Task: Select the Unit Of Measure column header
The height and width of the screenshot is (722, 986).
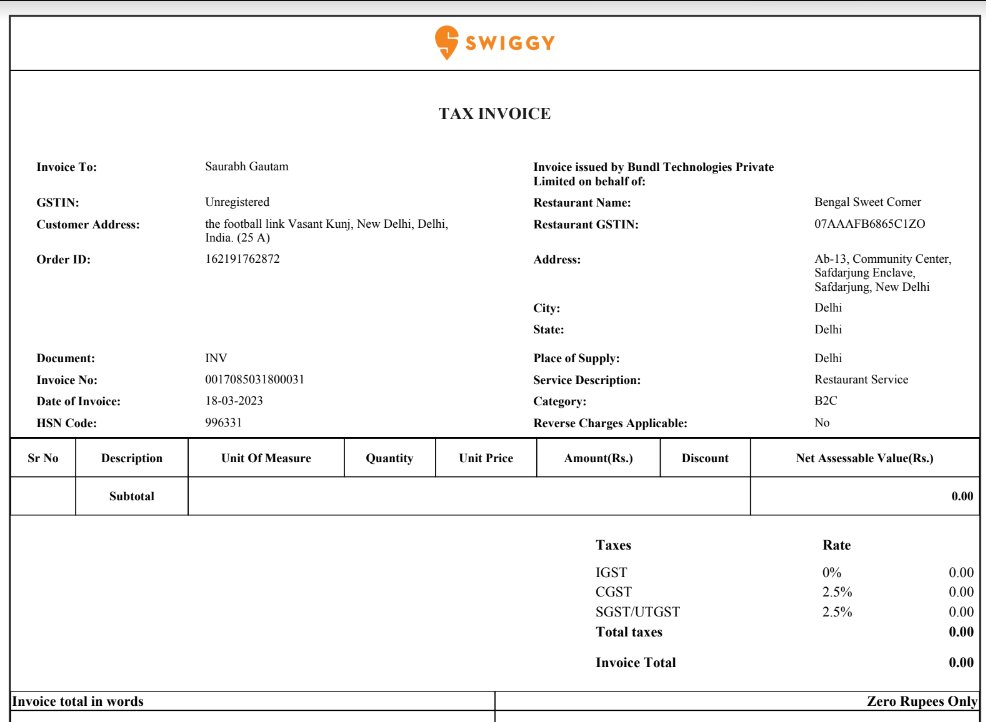Action: pos(266,458)
